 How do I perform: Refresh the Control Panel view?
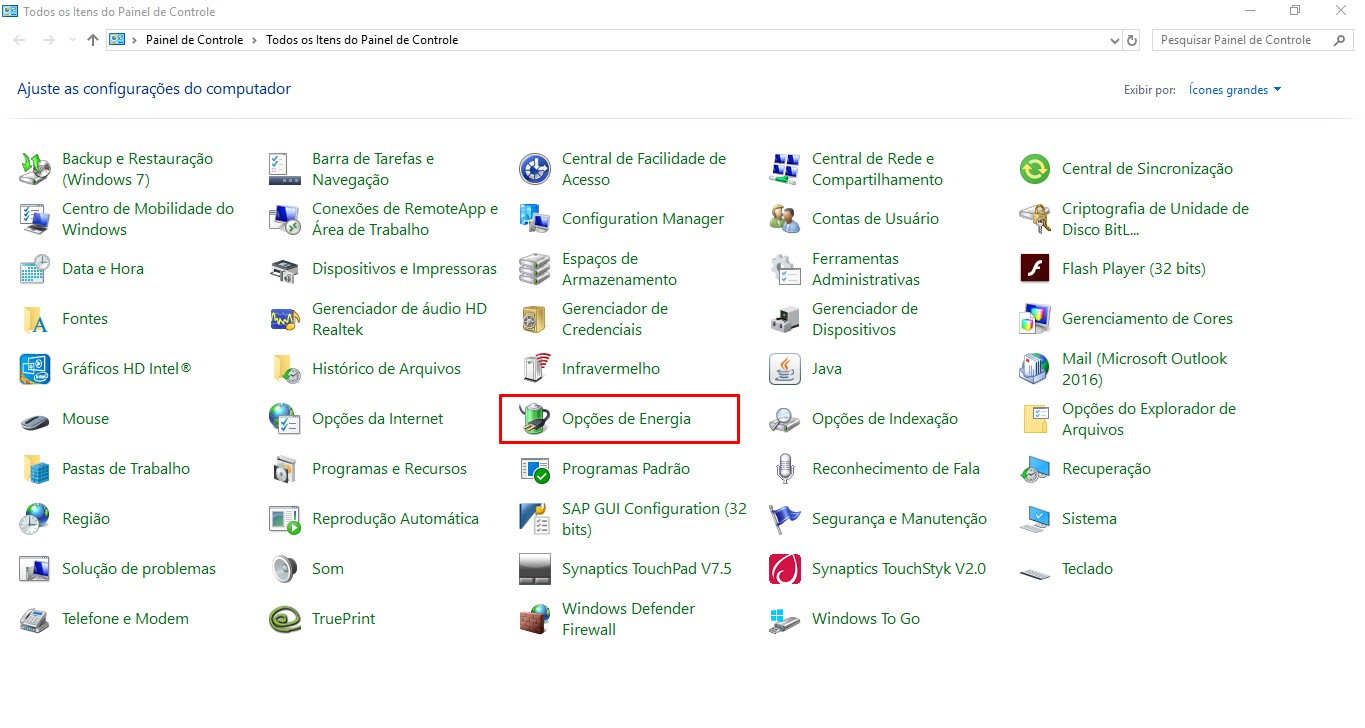coord(1132,40)
